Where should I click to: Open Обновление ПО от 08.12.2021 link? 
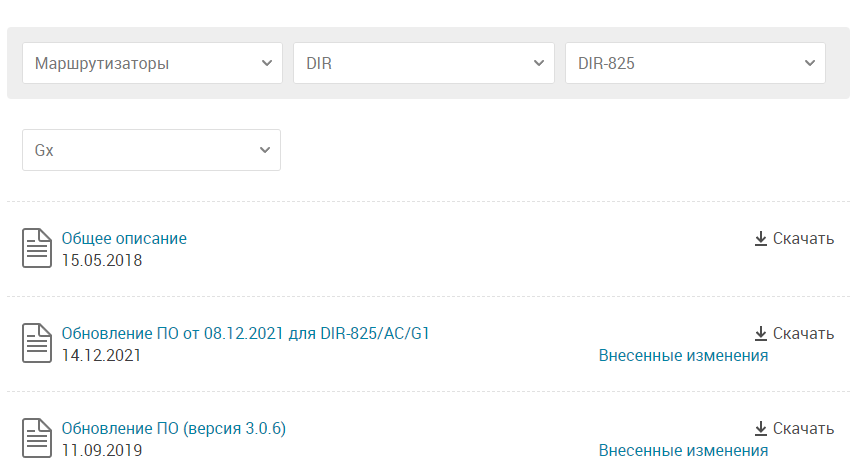[245, 334]
